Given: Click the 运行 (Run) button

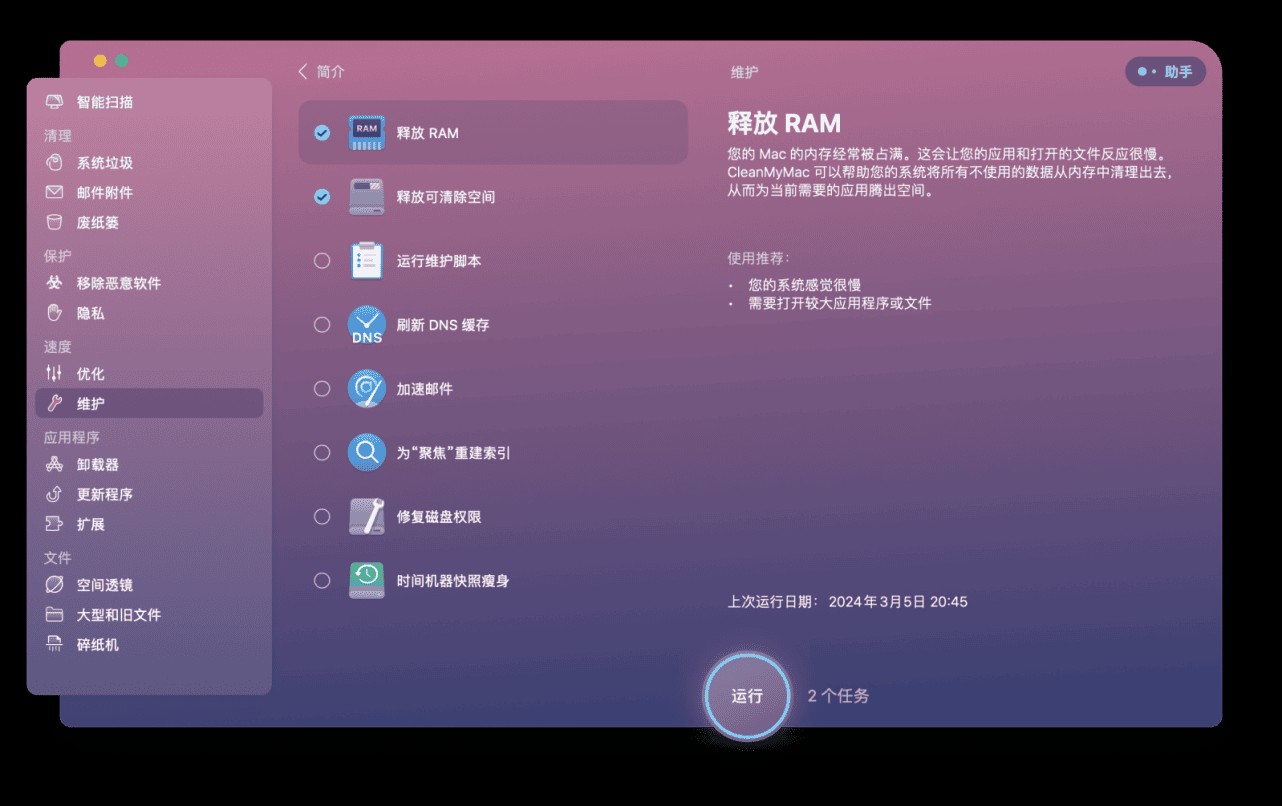Looking at the screenshot, I should tap(747, 696).
